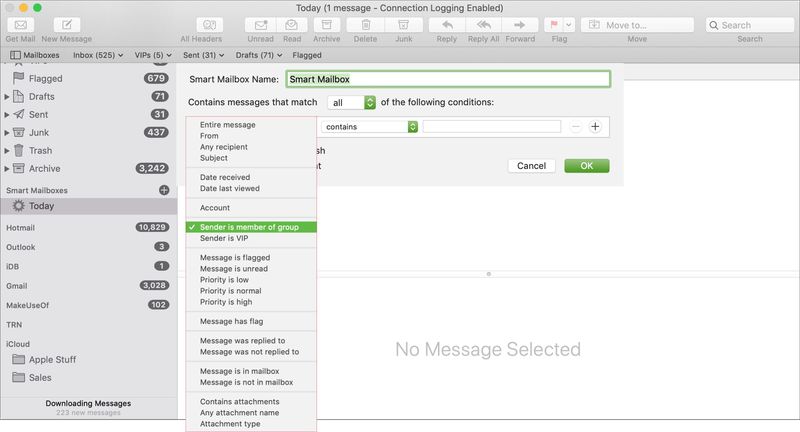The height and width of the screenshot is (432, 800).
Task: Click the Junk toolbar icon
Action: (x=404, y=25)
